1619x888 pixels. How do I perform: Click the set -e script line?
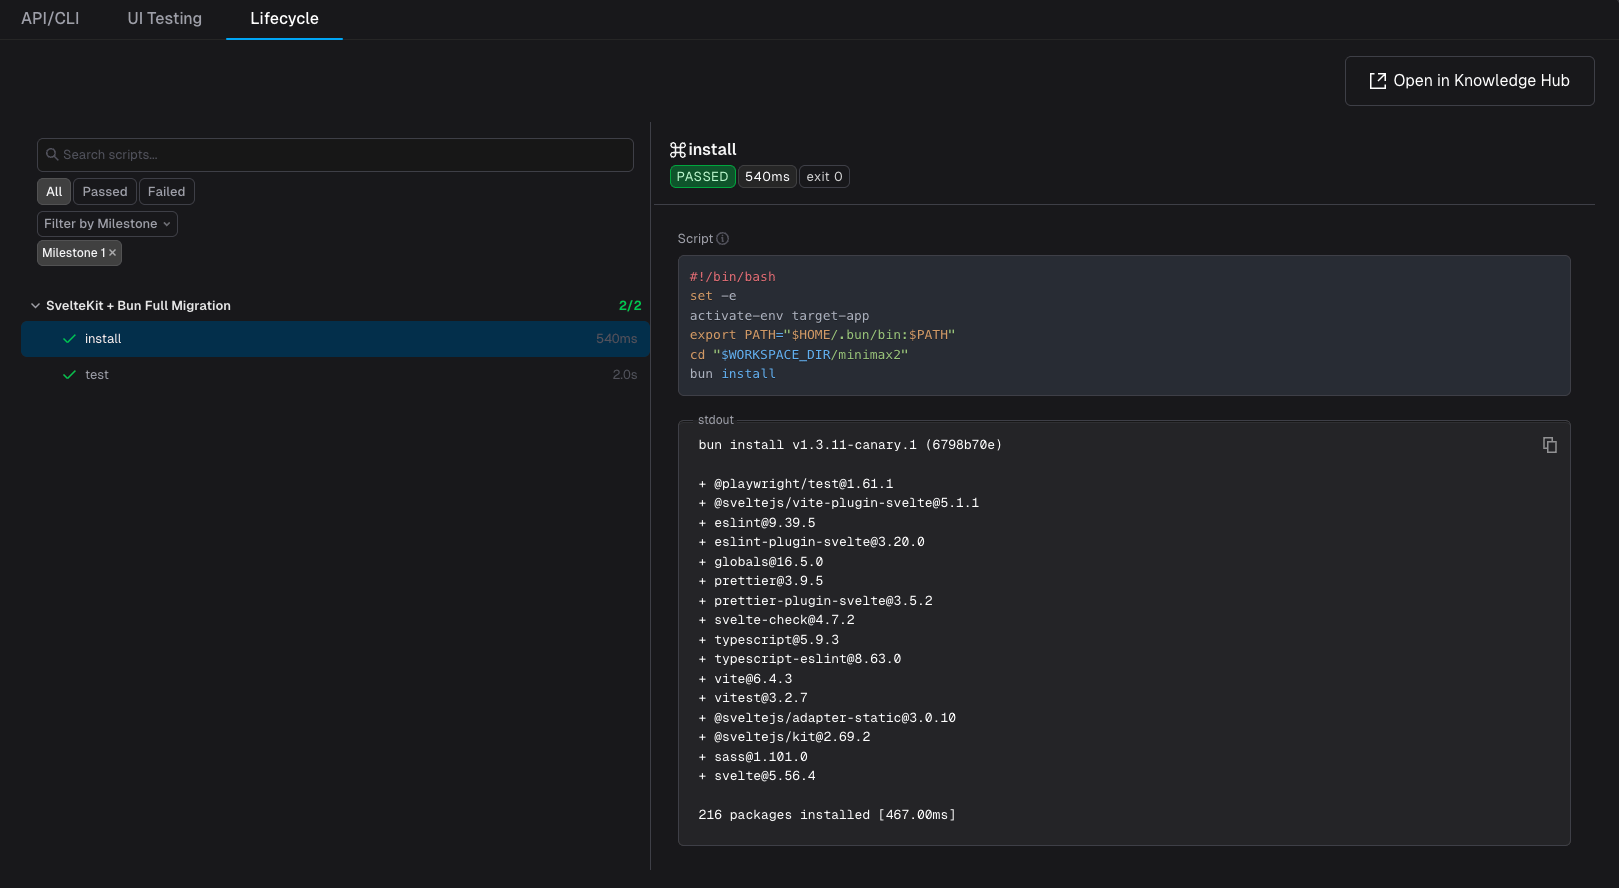coord(713,296)
